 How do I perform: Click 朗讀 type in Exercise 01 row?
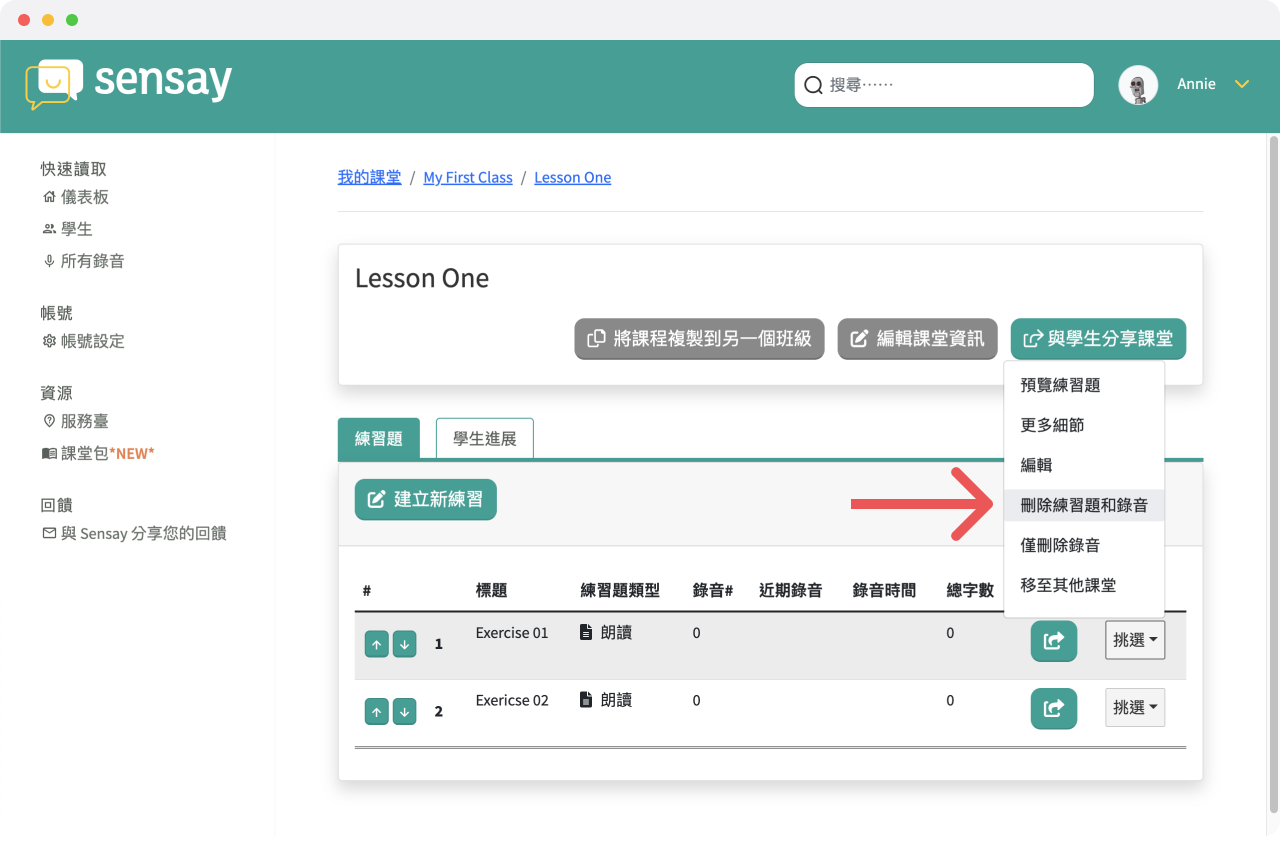click(x=606, y=633)
